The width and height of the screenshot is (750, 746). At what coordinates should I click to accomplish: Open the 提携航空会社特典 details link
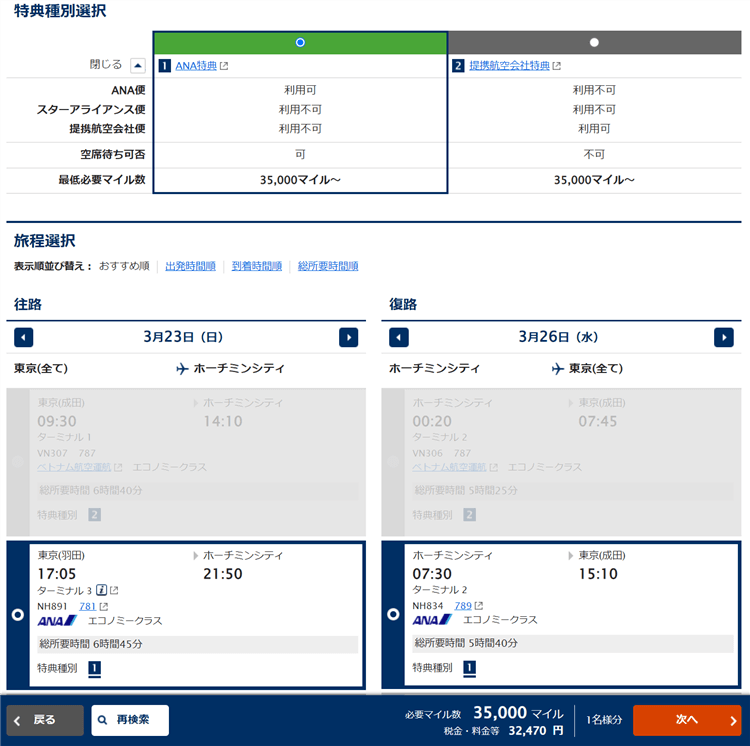(x=509, y=66)
